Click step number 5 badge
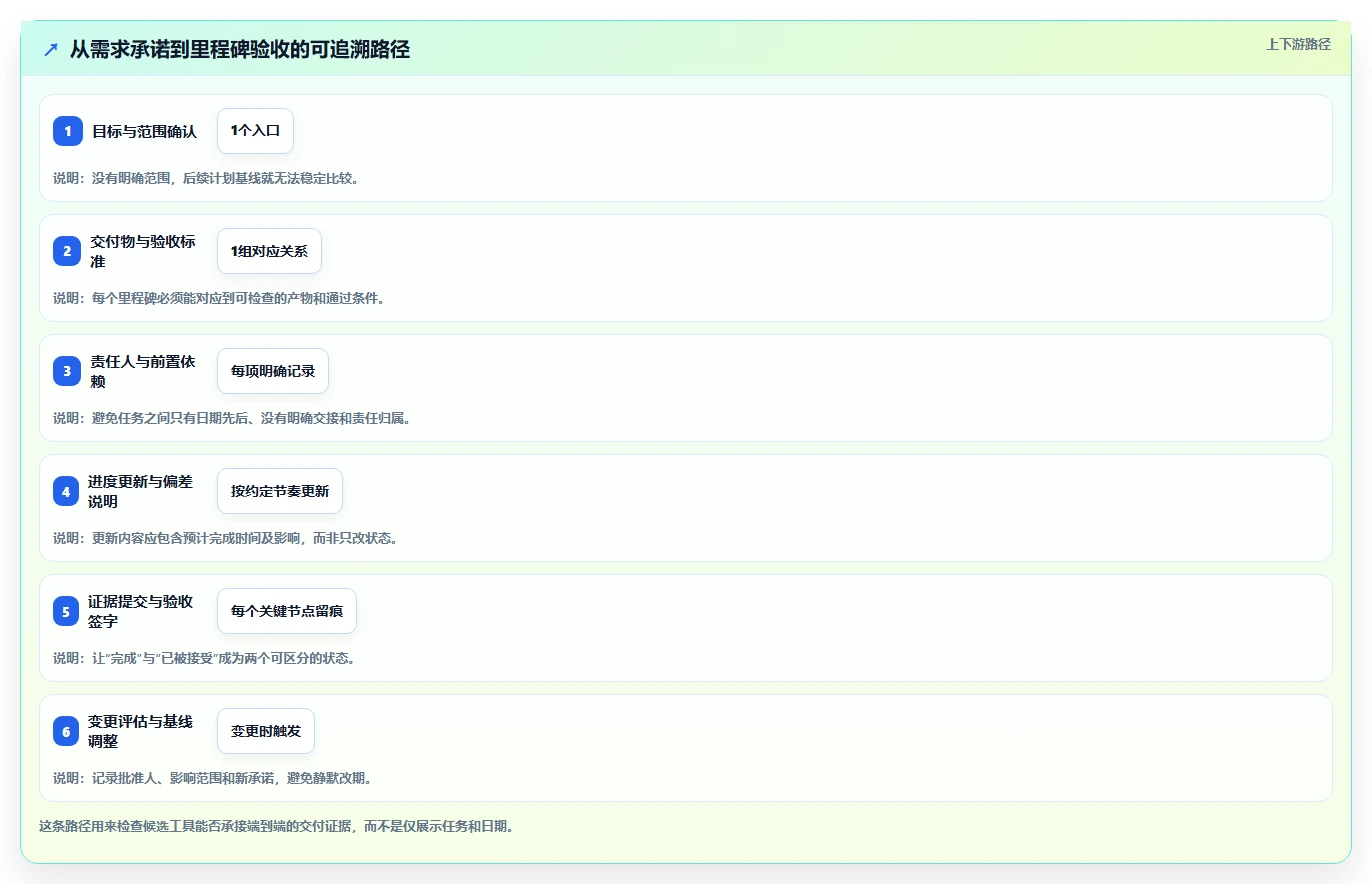The image size is (1372, 884). tap(67, 611)
